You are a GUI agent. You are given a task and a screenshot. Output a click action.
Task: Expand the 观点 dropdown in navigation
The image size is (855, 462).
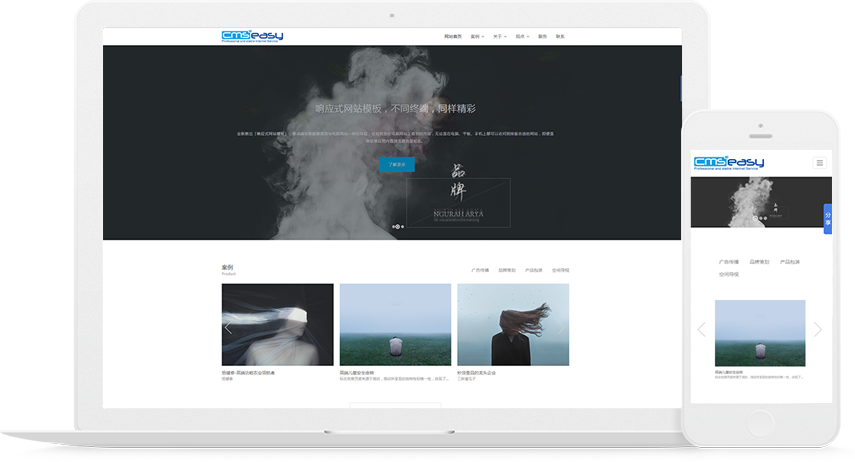click(522, 36)
